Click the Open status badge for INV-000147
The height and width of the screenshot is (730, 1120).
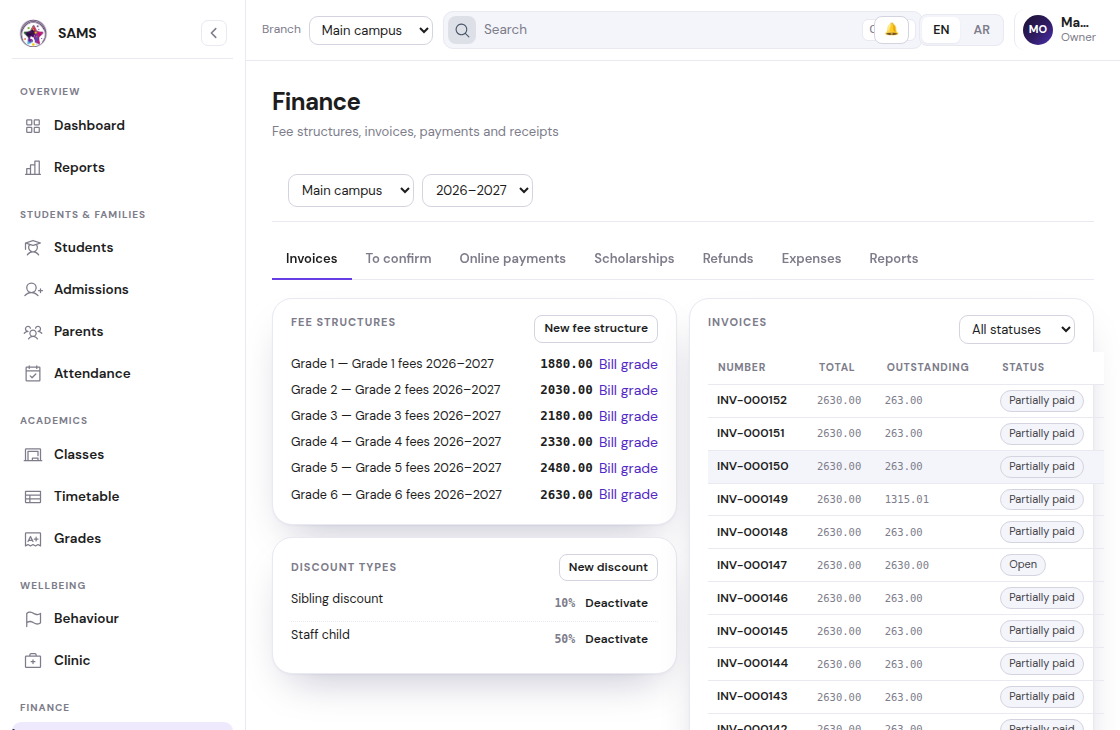(x=1023, y=565)
